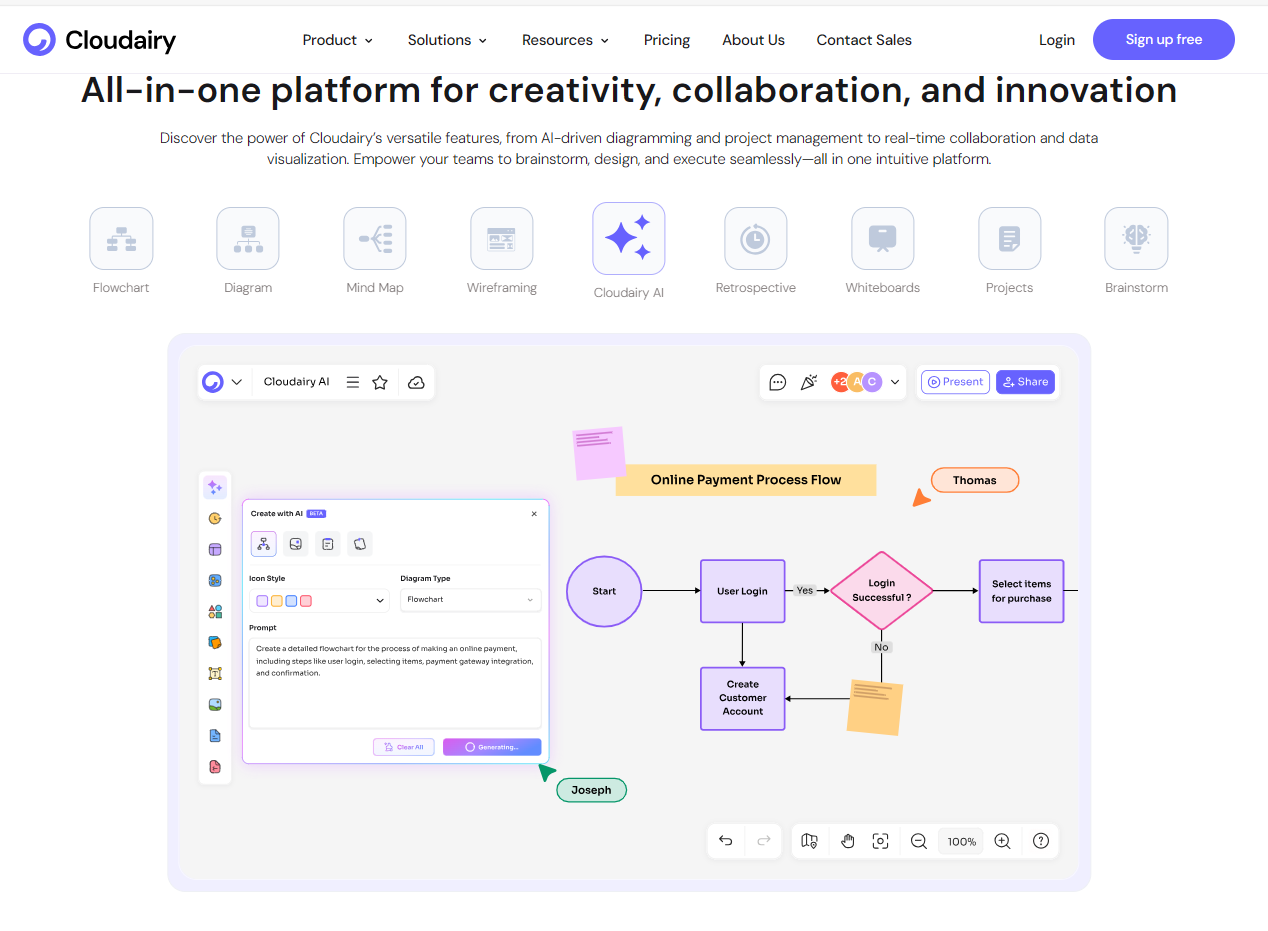The image size is (1268, 931).
Task: Select the Projects feature icon
Action: (1009, 238)
